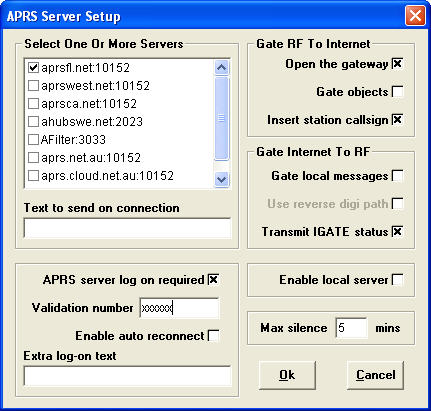Uncheck the aprsfl.net:10152 server
This screenshot has height=411, width=431.
pyautogui.click(x=33, y=68)
